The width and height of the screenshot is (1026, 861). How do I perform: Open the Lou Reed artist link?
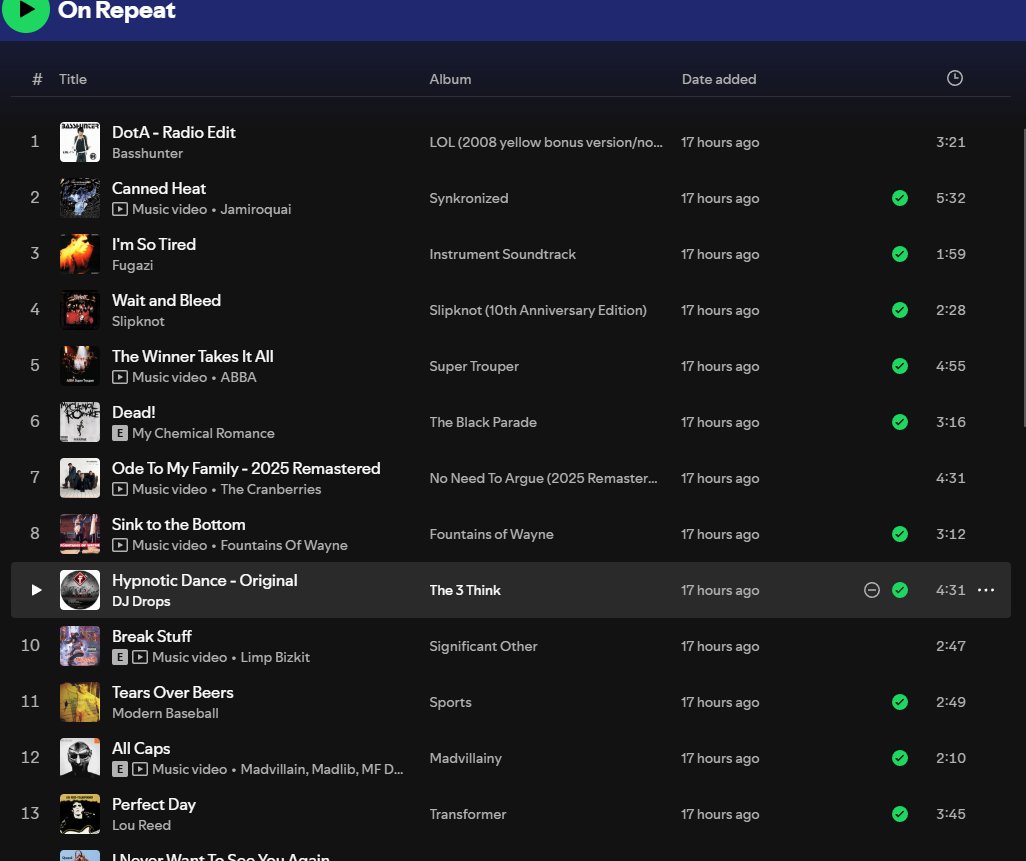click(x=141, y=825)
